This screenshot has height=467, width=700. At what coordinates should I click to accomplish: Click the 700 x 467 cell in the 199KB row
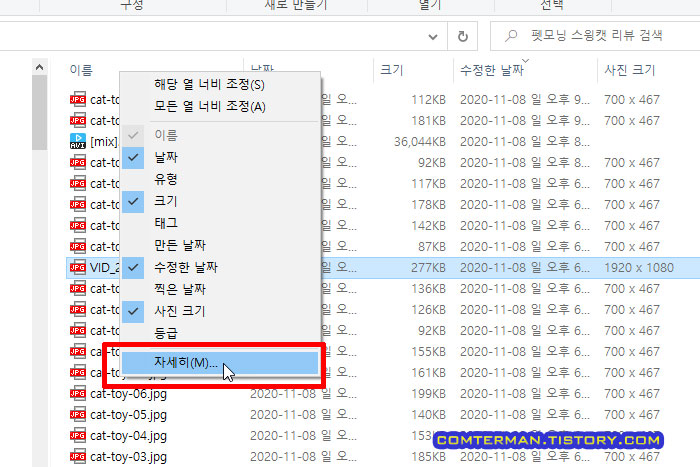click(632, 394)
